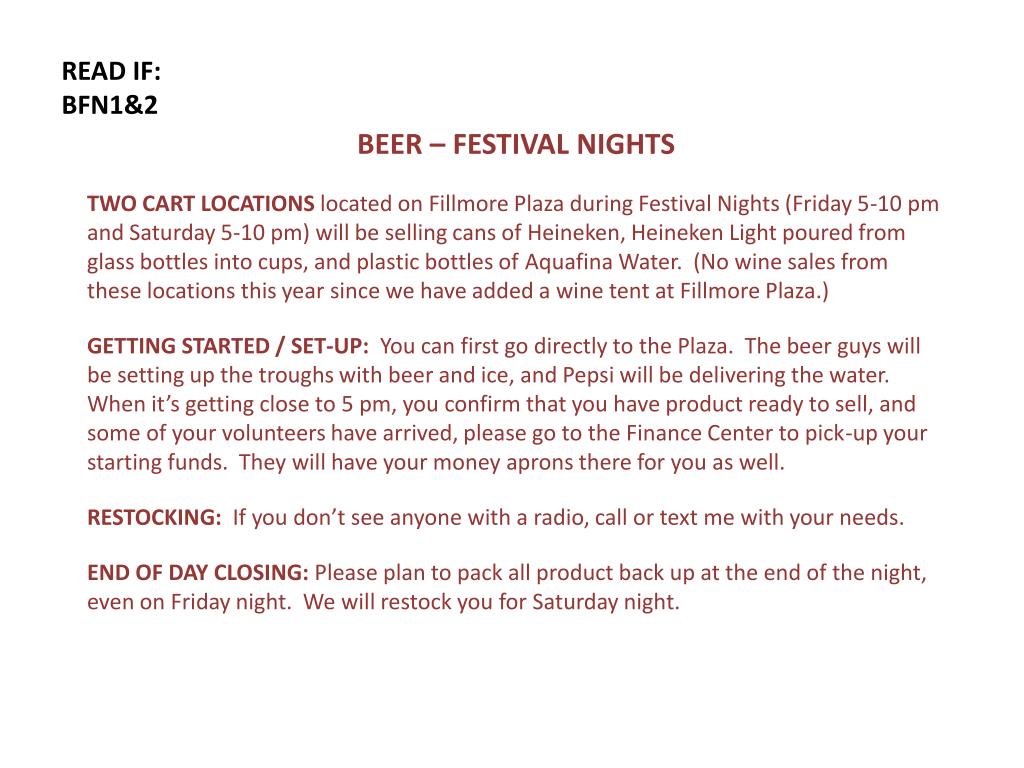Click the phrase even on Friday night
The width and height of the screenshot is (1024, 768).
(189, 602)
